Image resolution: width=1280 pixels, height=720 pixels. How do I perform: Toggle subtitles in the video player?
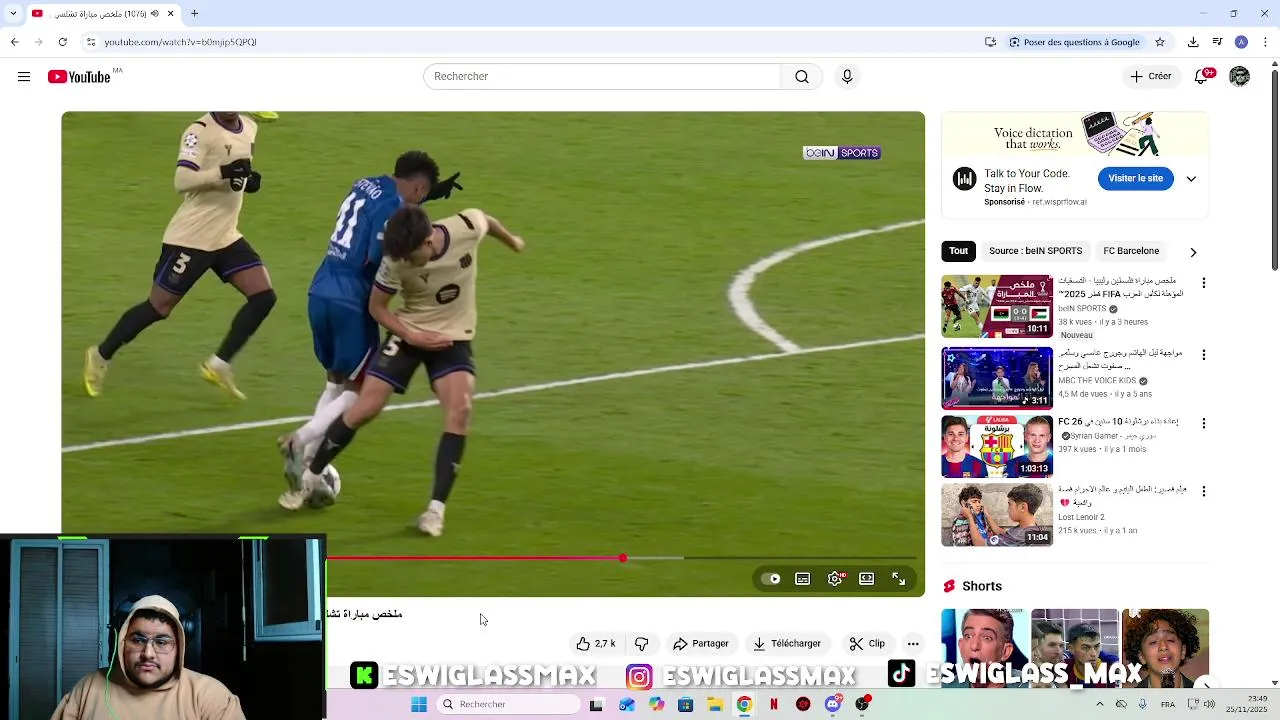[803, 579]
